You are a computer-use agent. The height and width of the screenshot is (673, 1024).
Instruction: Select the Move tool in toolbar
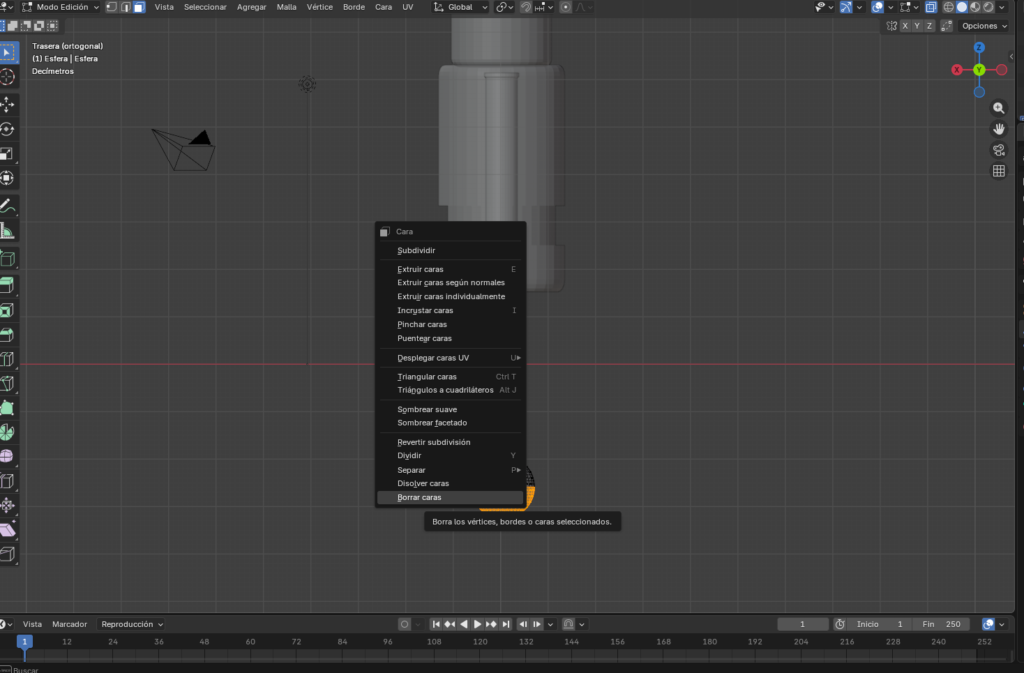7,104
